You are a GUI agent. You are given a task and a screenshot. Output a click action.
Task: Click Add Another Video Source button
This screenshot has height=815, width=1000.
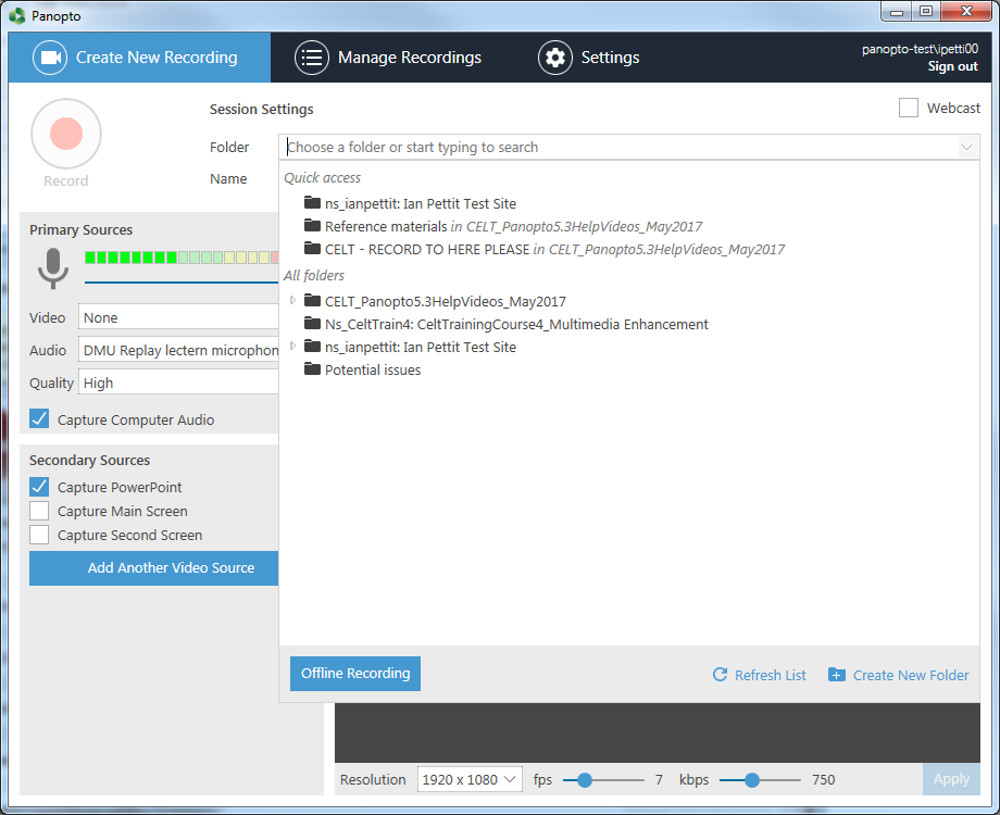pyautogui.click(x=154, y=568)
